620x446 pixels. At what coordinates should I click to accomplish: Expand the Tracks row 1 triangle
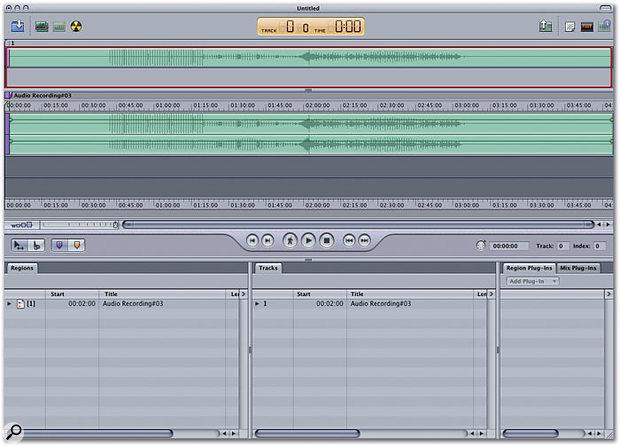pyautogui.click(x=257, y=304)
